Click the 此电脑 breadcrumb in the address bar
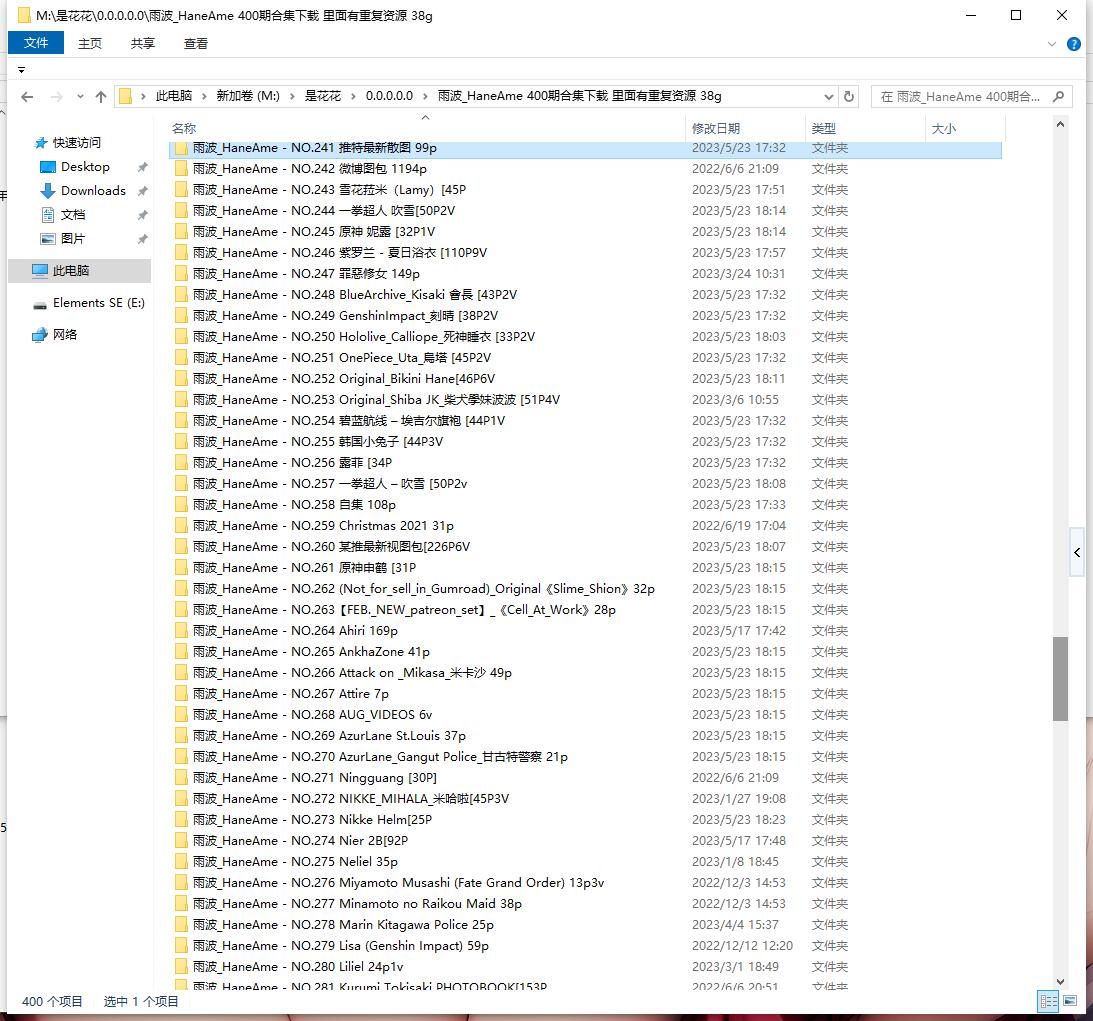 (x=174, y=96)
